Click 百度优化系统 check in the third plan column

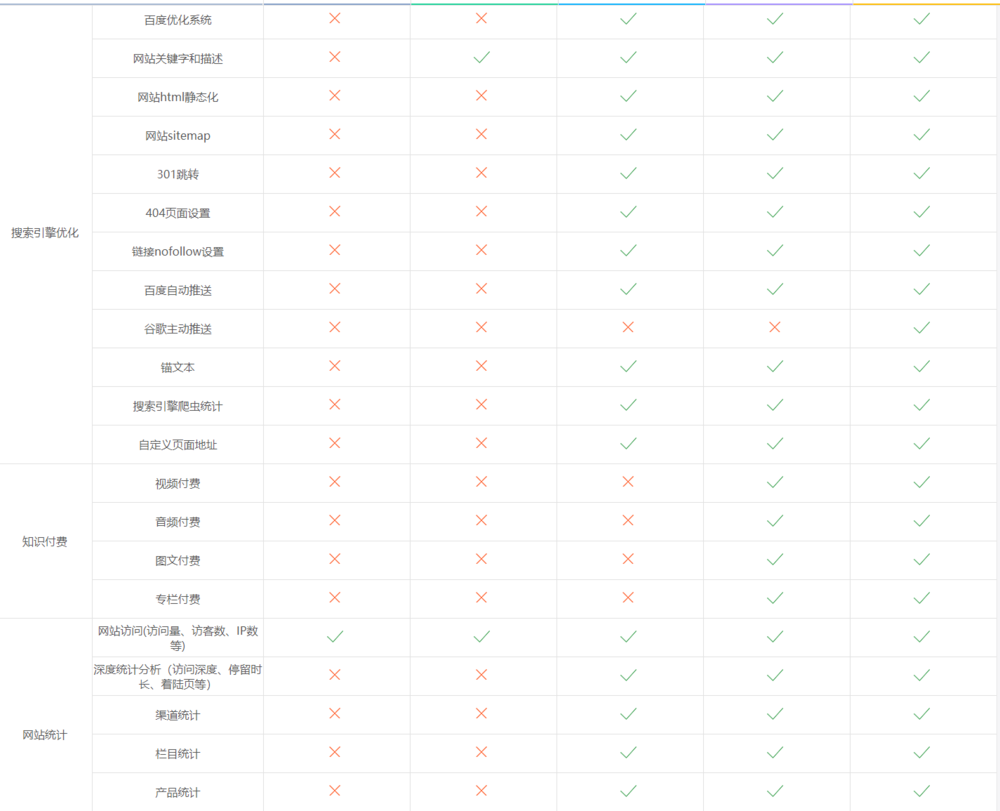click(x=628, y=19)
